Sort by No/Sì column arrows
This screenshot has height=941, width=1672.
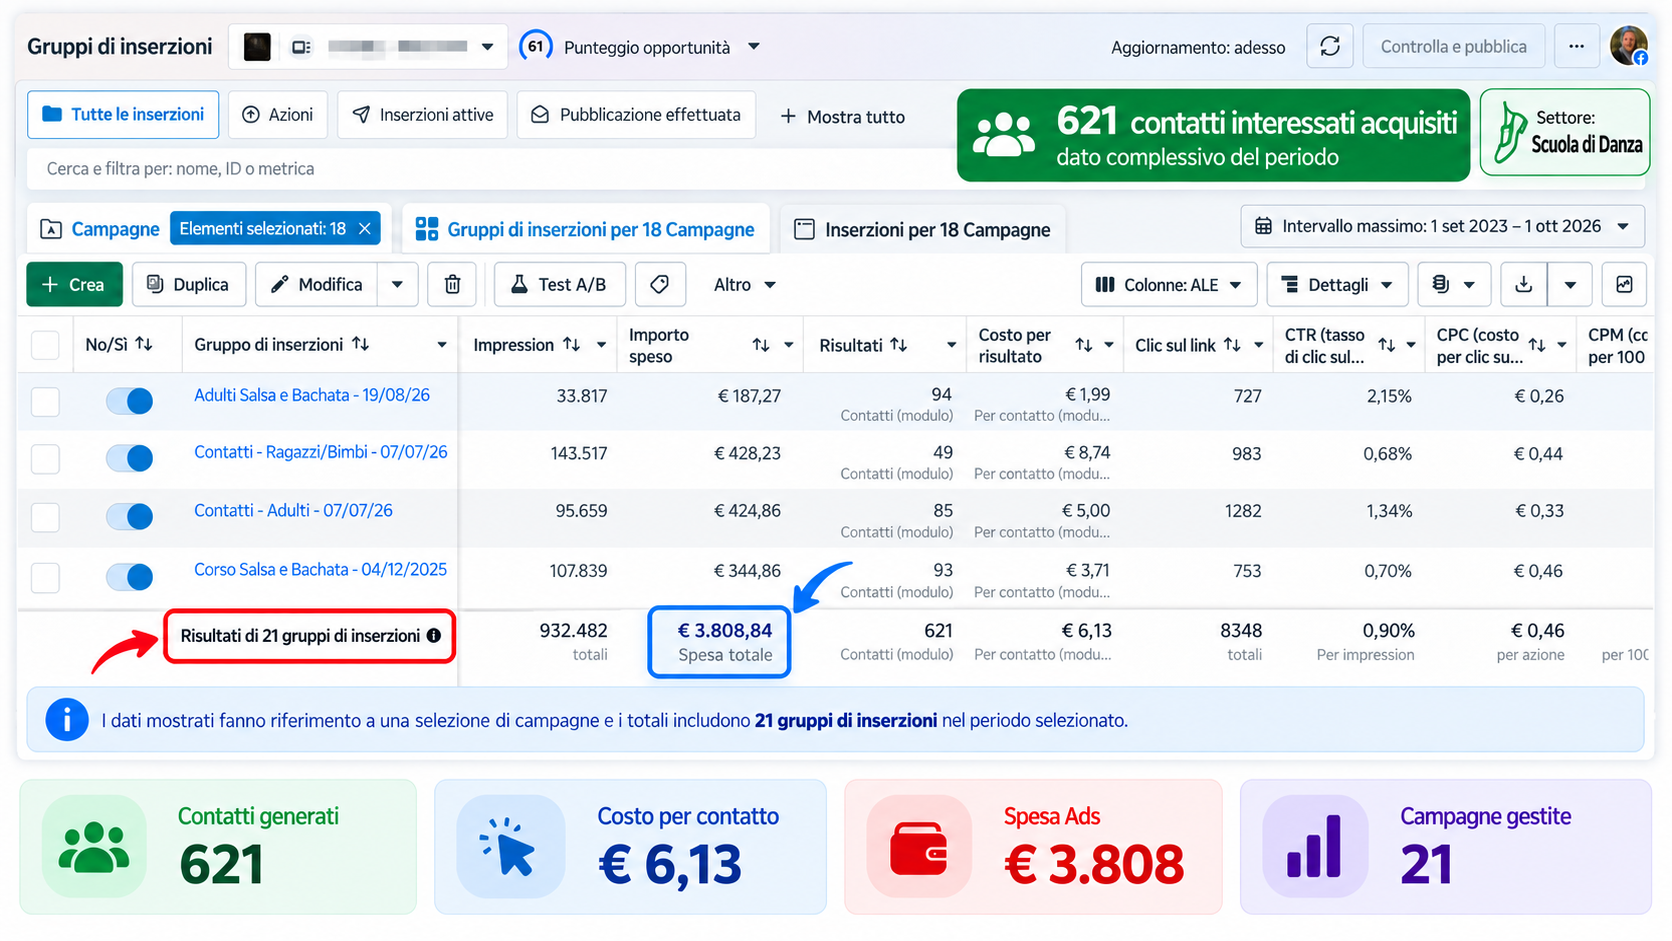pyautogui.click(x=144, y=344)
